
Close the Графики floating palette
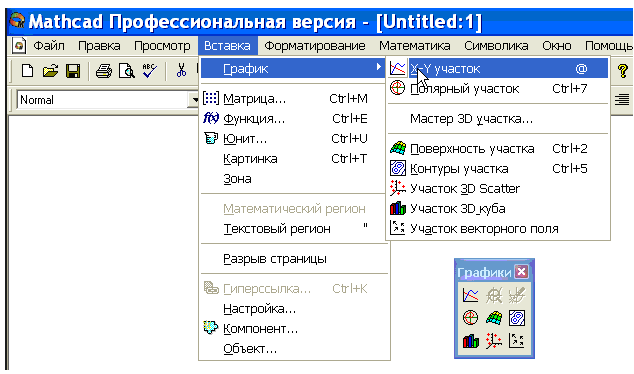(522, 272)
